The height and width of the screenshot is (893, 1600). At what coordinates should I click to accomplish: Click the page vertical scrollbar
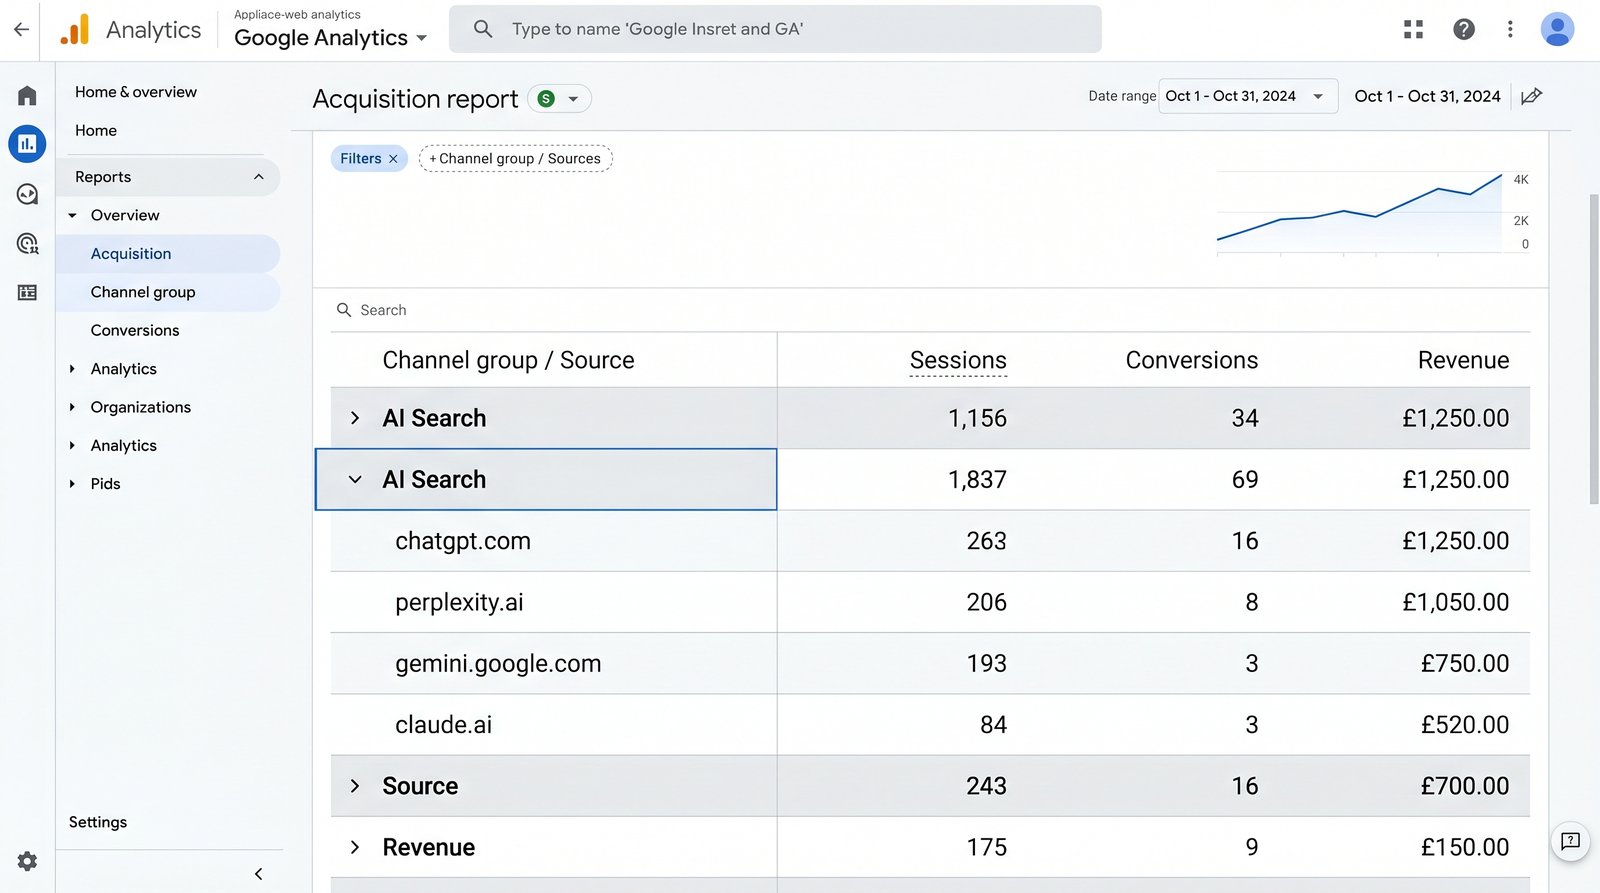pos(1594,348)
